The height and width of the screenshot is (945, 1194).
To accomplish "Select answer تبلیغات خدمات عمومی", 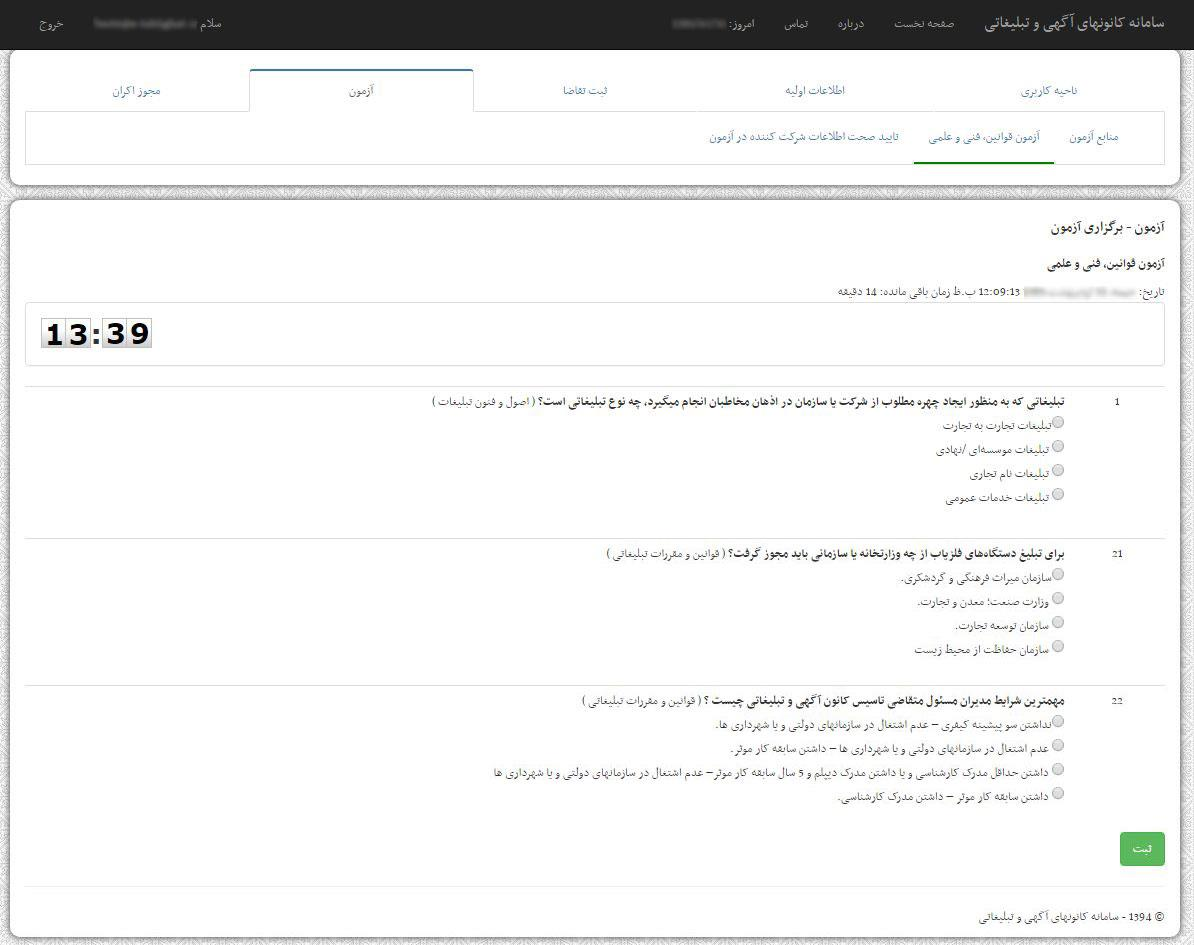I will [x=1058, y=495].
